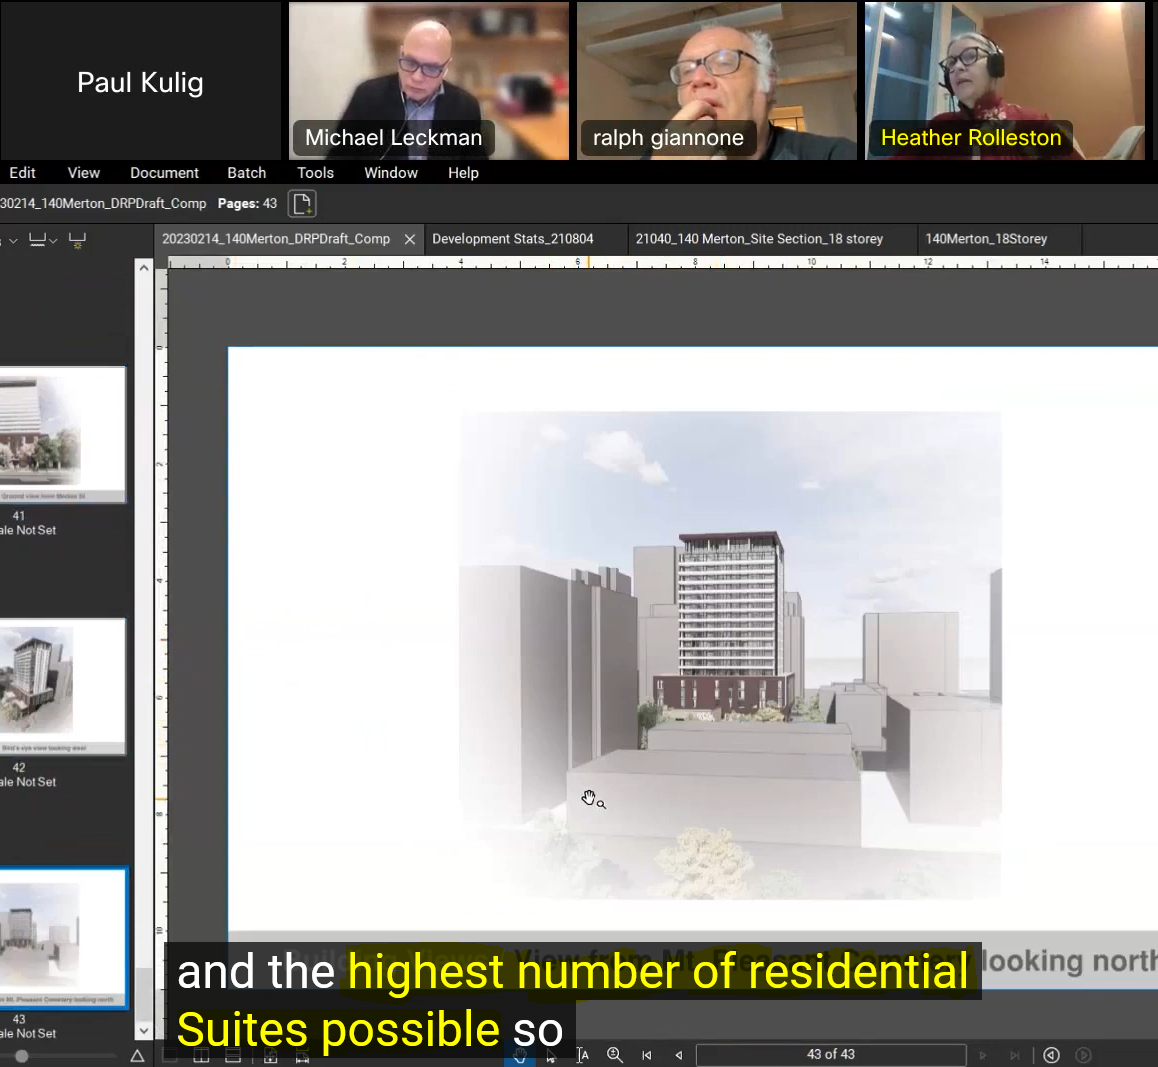The width and height of the screenshot is (1158, 1067).
Task: Choose the Select Text tool
Action: [582, 1055]
